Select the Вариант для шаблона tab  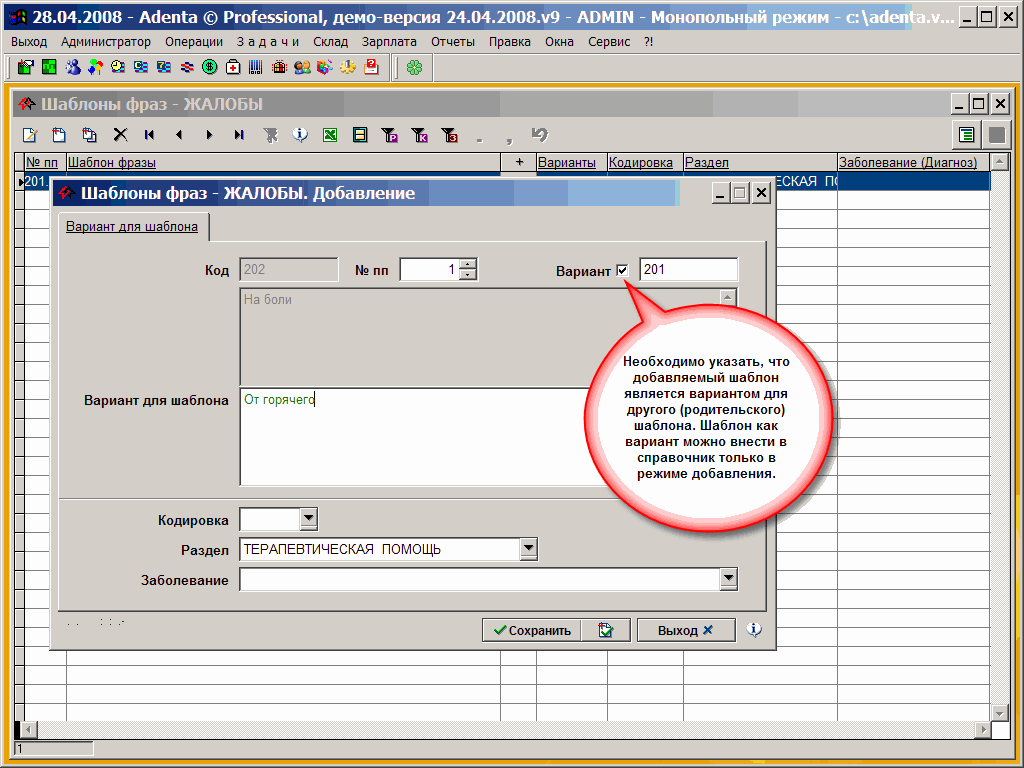click(x=132, y=227)
